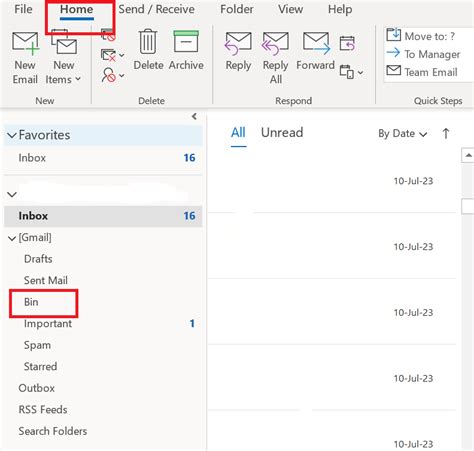This screenshot has height=451, width=474.
Task: Click the Reply with Meeting calendar icon
Action: [x=347, y=44]
